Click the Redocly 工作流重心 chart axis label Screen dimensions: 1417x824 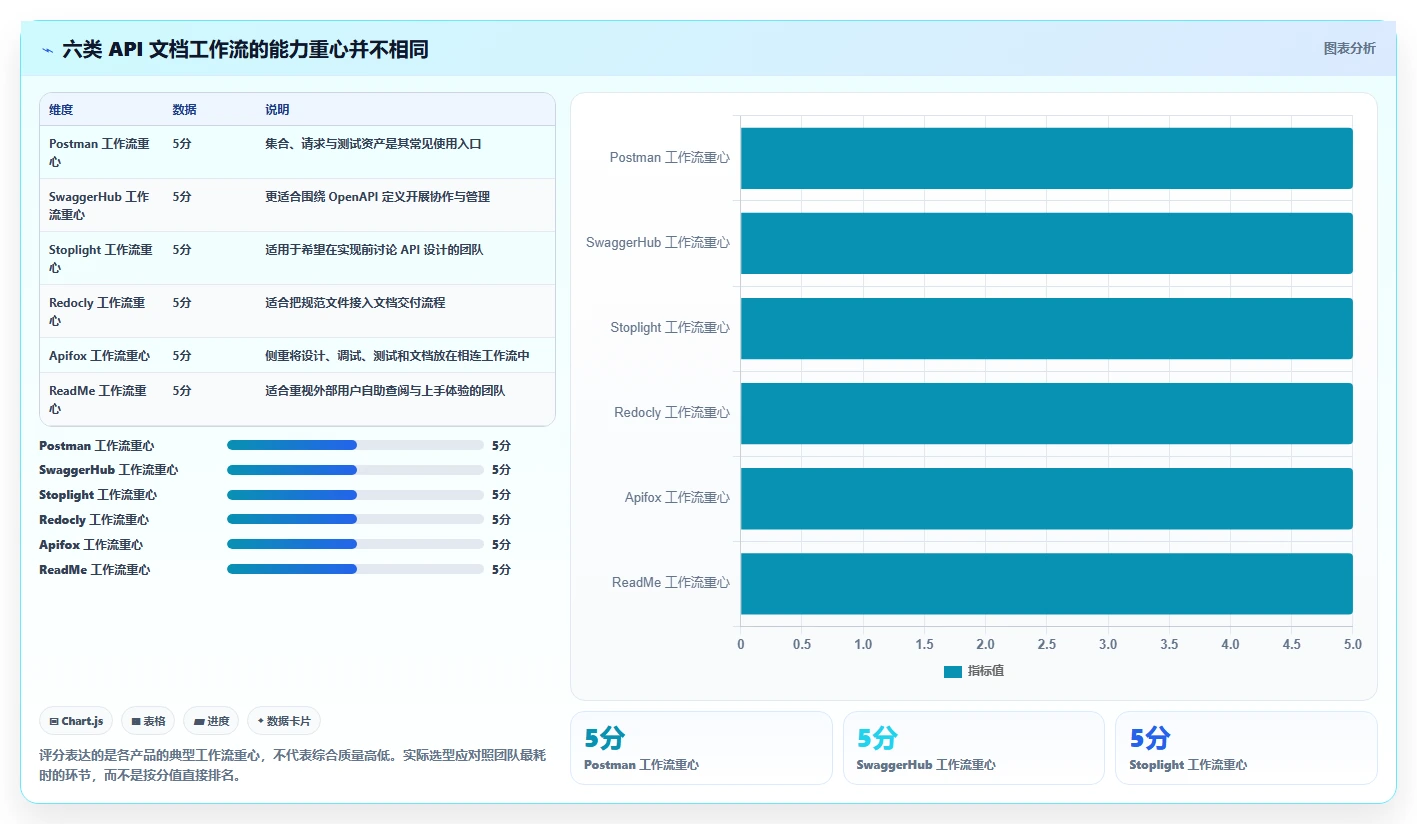pyautogui.click(x=672, y=413)
